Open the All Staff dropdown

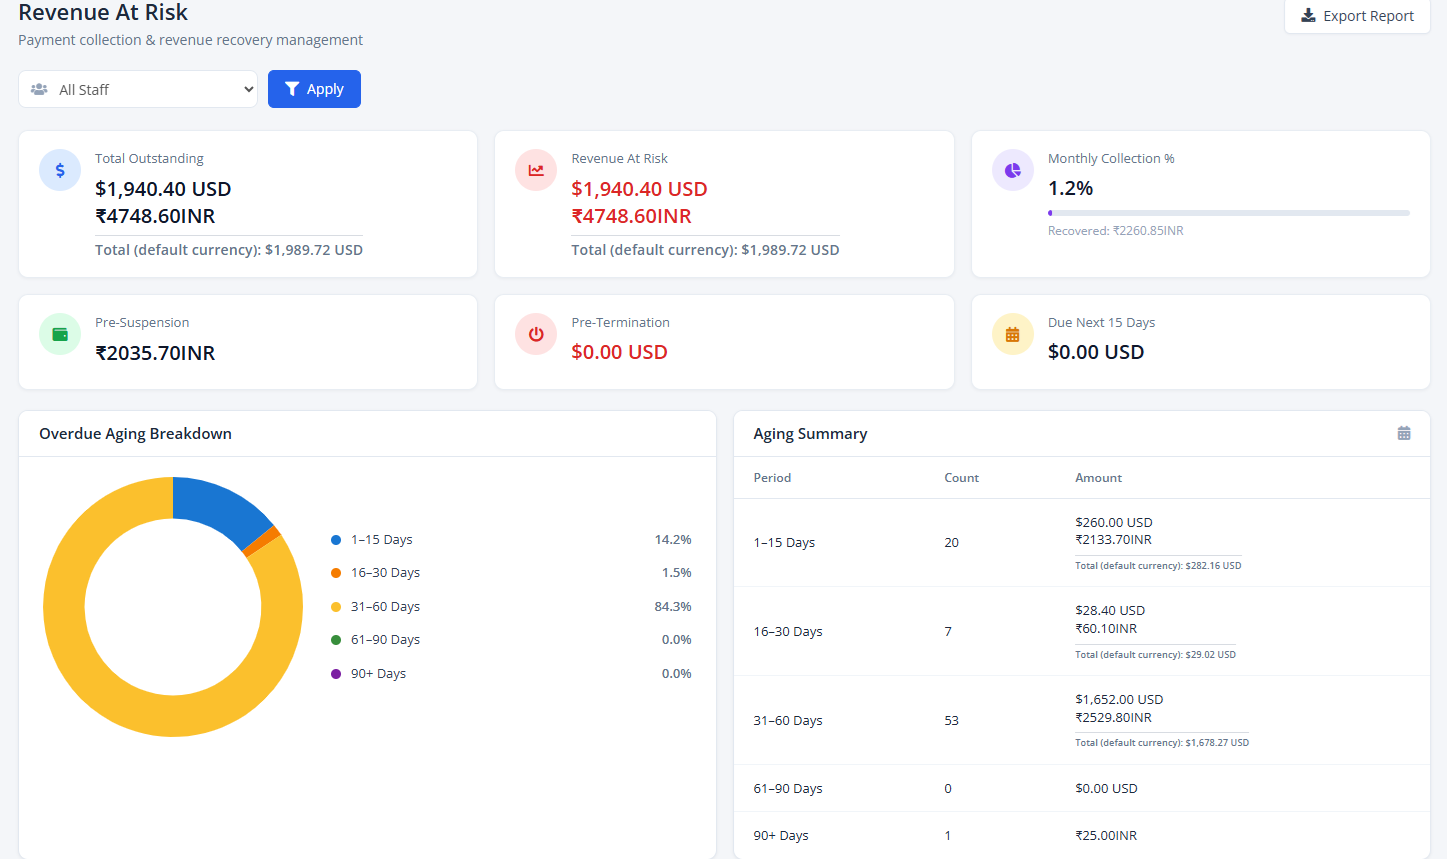pyautogui.click(x=138, y=89)
